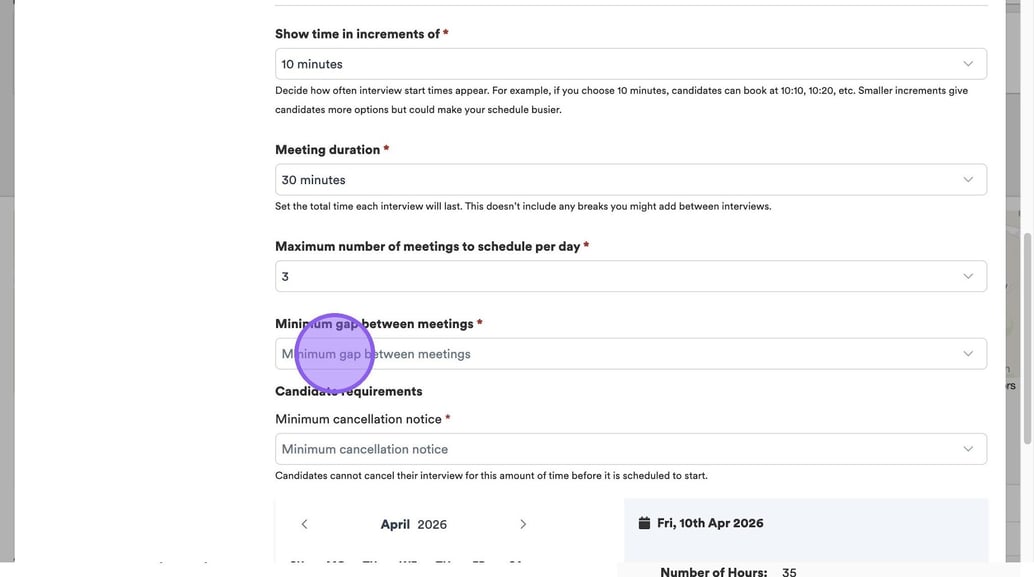
Task: Expand maximum meetings per day dropdown showing 3
Action: (x=630, y=277)
